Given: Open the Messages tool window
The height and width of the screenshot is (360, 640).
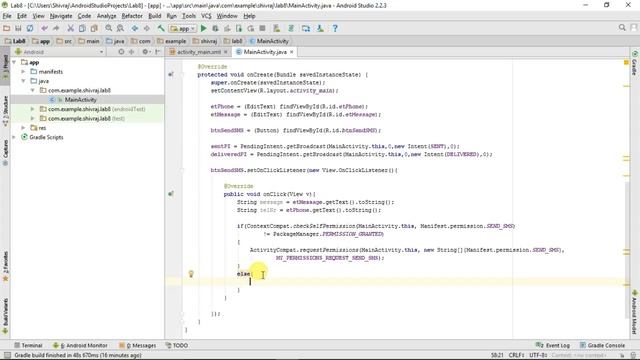Looking at the screenshot, I should click(138, 345).
